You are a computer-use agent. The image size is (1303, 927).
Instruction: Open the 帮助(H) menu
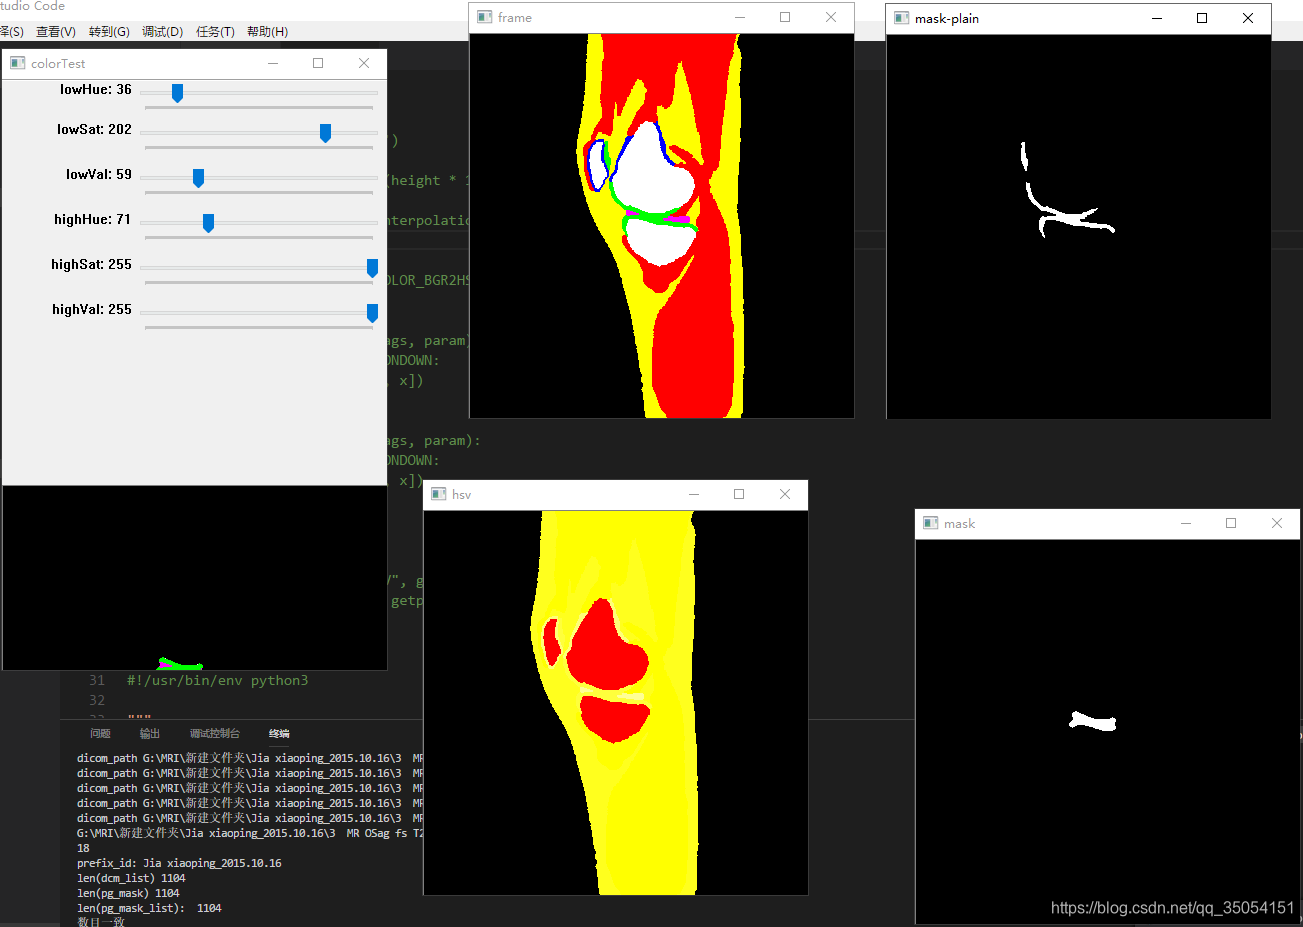pos(266,31)
